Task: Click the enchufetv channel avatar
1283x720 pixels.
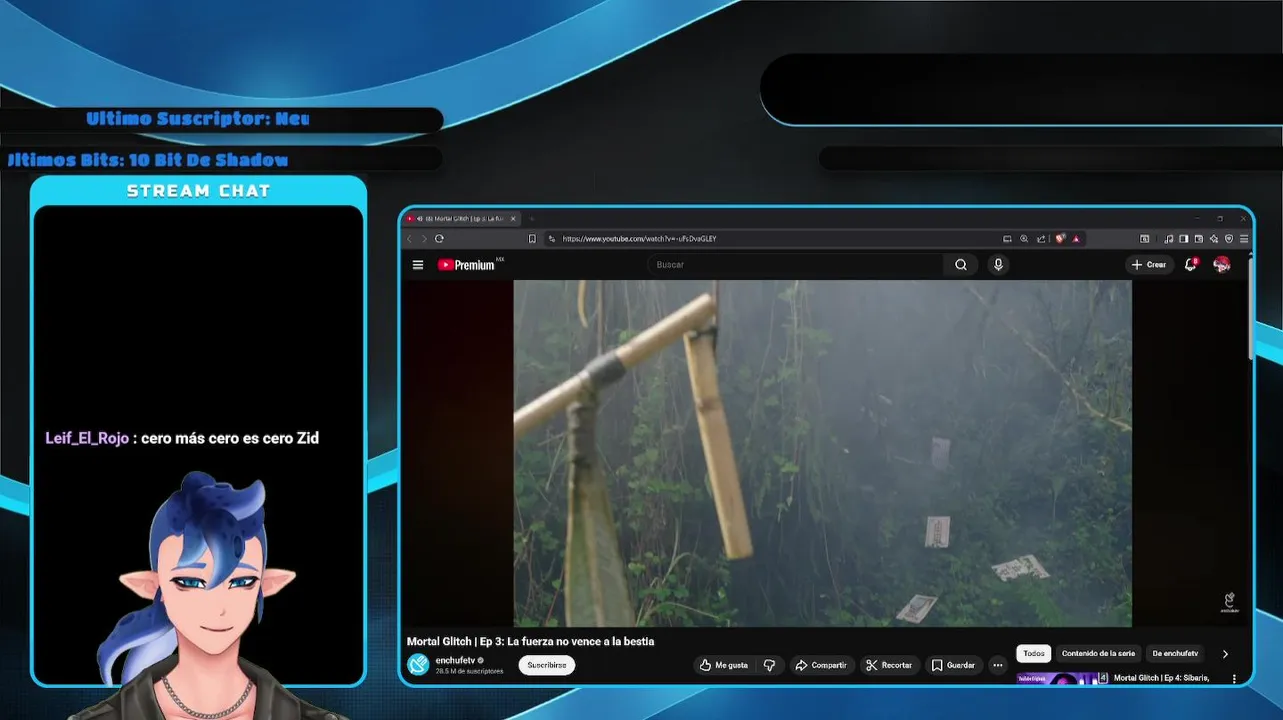Action: click(x=418, y=665)
